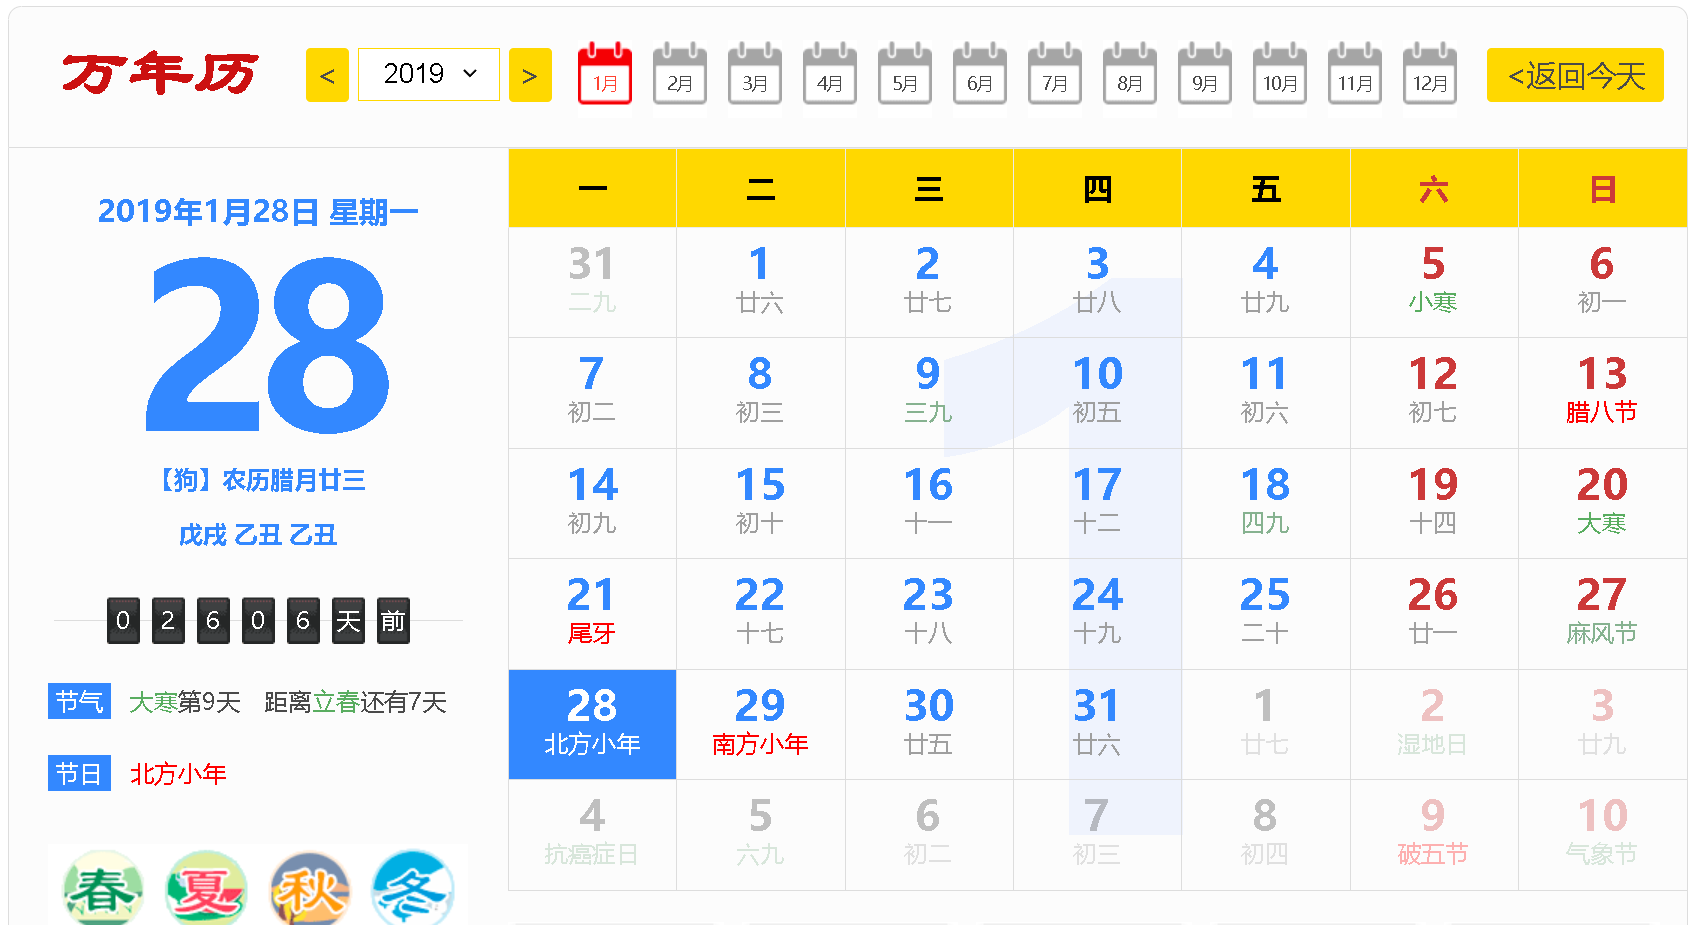Choose January 5 小寒 date cell
Image resolution: width=1692 pixels, height=925 pixels.
1433,282
